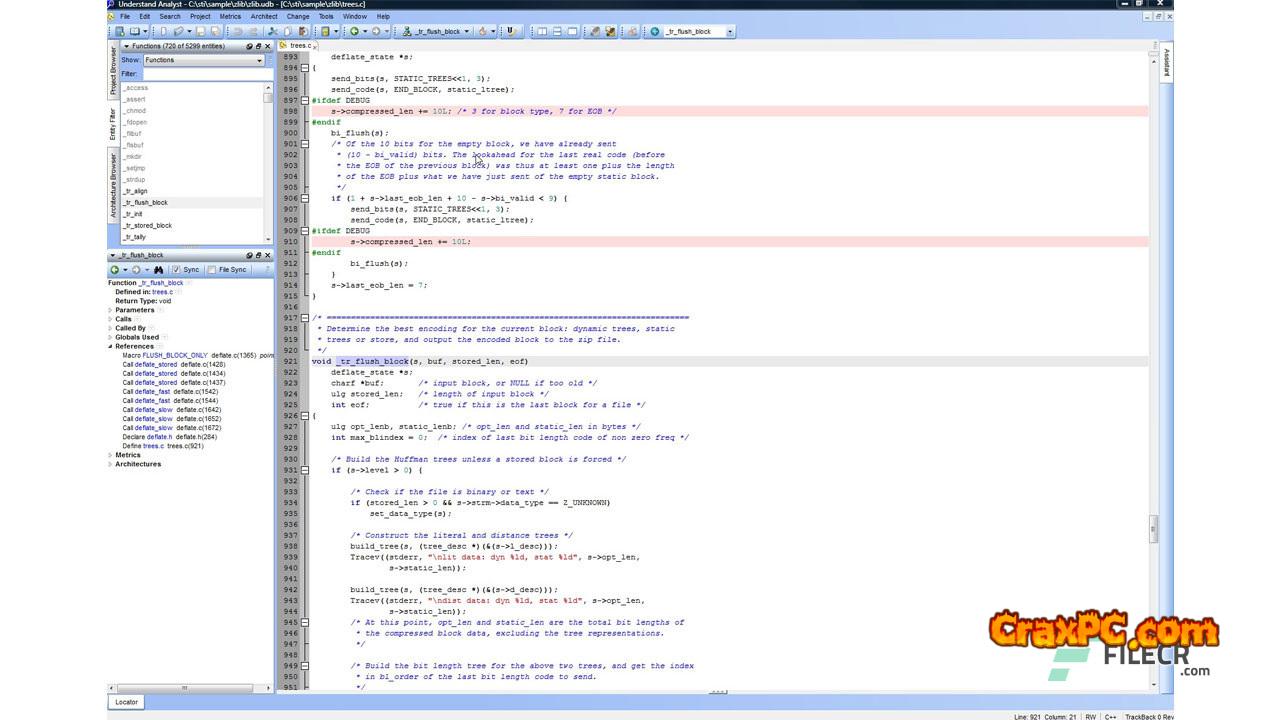Image resolution: width=1280 pixels, height=720 pixels.
Task: Toggle the Sync checkbox
Action: 176,270
